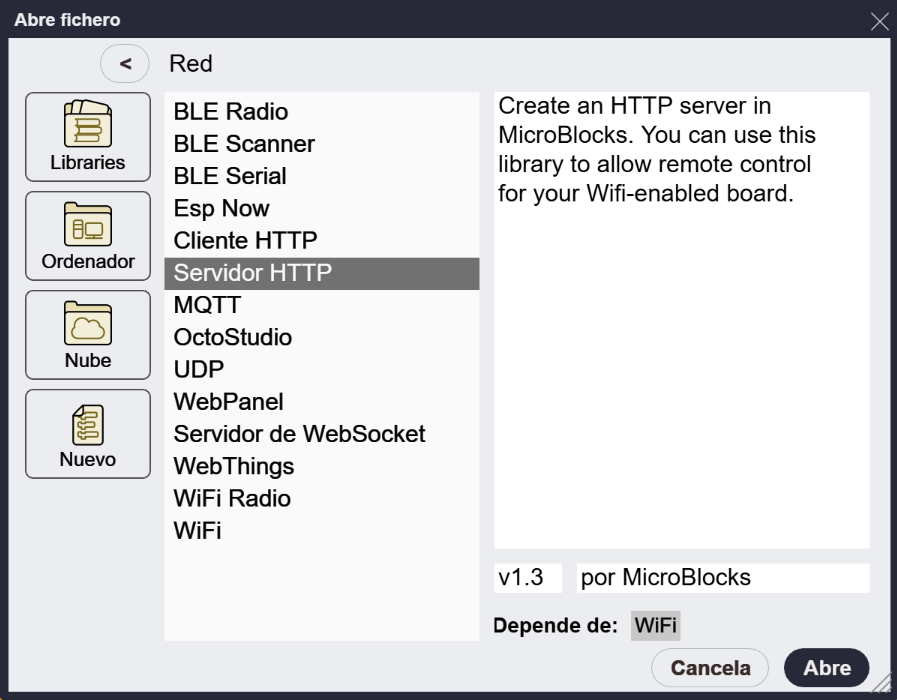Select BLE Radio library
The image size is (897, 700).
pyautogui.click(x=322, y=112)
